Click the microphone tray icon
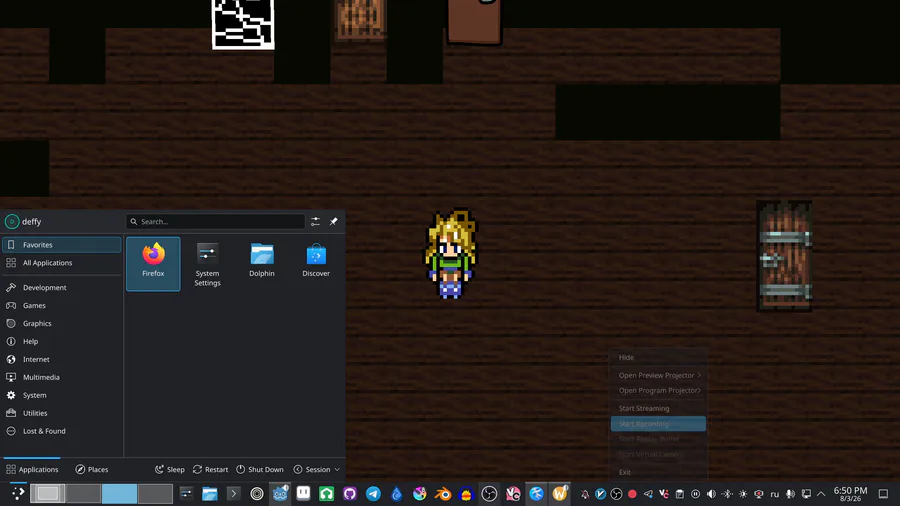Screen dimensions: 900x506 coord(790,494)
